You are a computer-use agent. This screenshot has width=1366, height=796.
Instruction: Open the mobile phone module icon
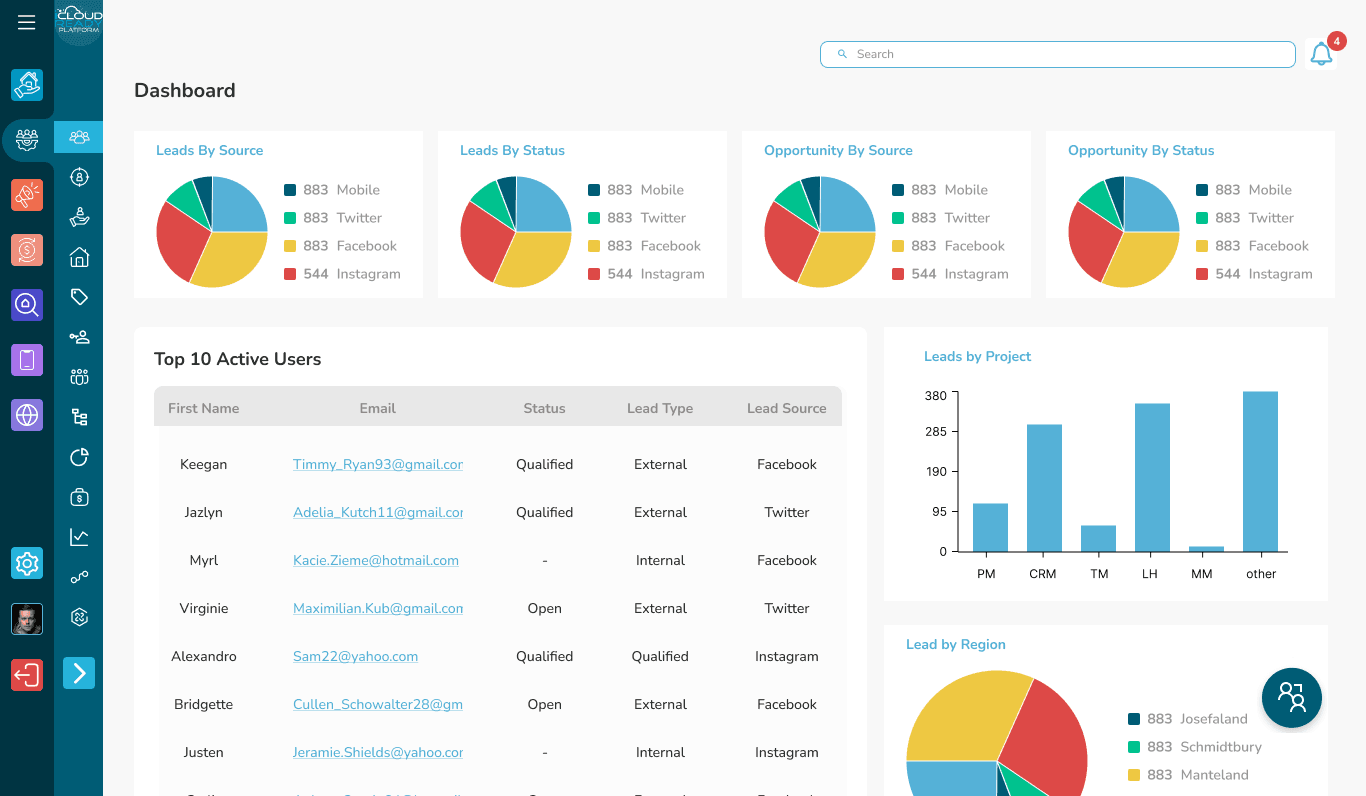pos(27,360)
